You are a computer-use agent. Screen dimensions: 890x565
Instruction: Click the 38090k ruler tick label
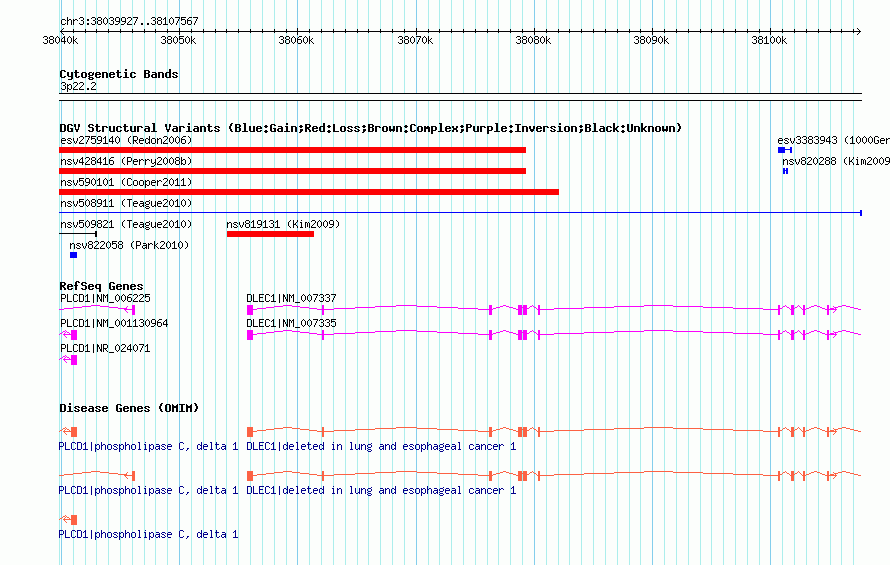pos(651,40)
